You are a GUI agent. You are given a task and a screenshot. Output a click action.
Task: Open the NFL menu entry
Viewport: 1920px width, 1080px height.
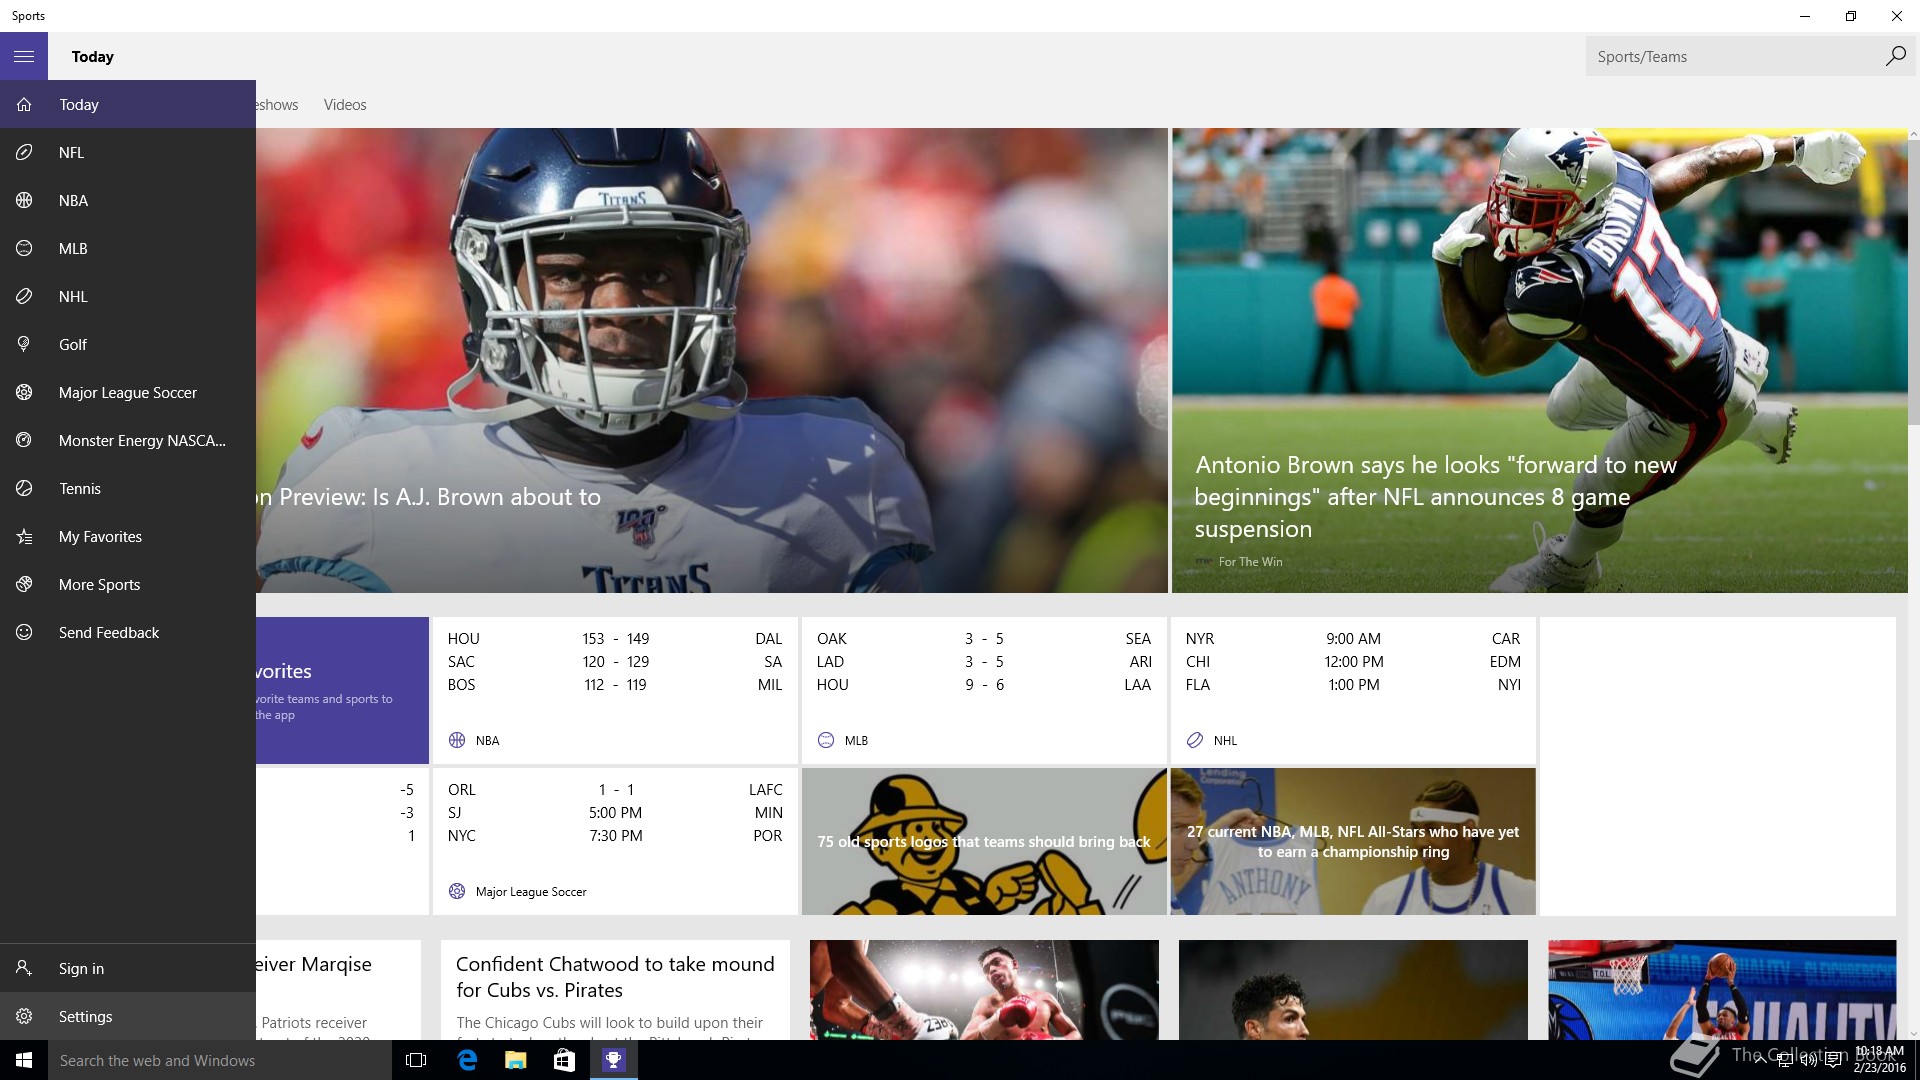tap(128, 152)
